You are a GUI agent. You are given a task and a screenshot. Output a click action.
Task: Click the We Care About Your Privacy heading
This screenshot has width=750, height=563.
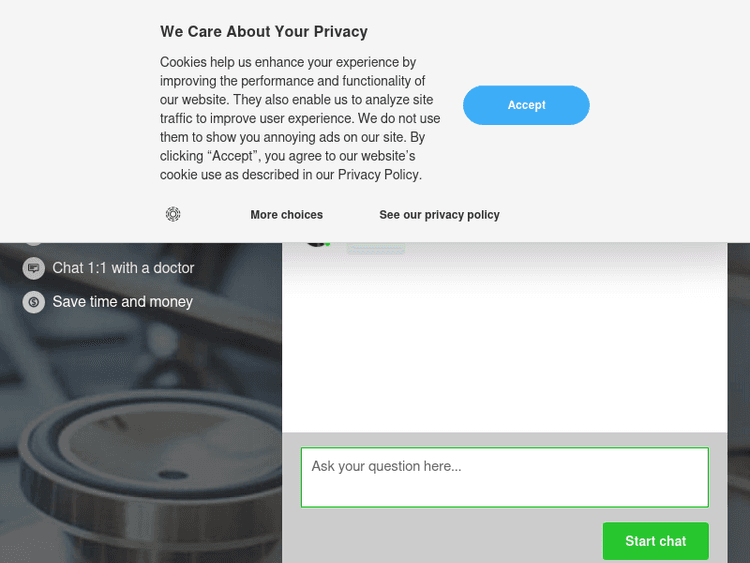click(x=264, y=32)
